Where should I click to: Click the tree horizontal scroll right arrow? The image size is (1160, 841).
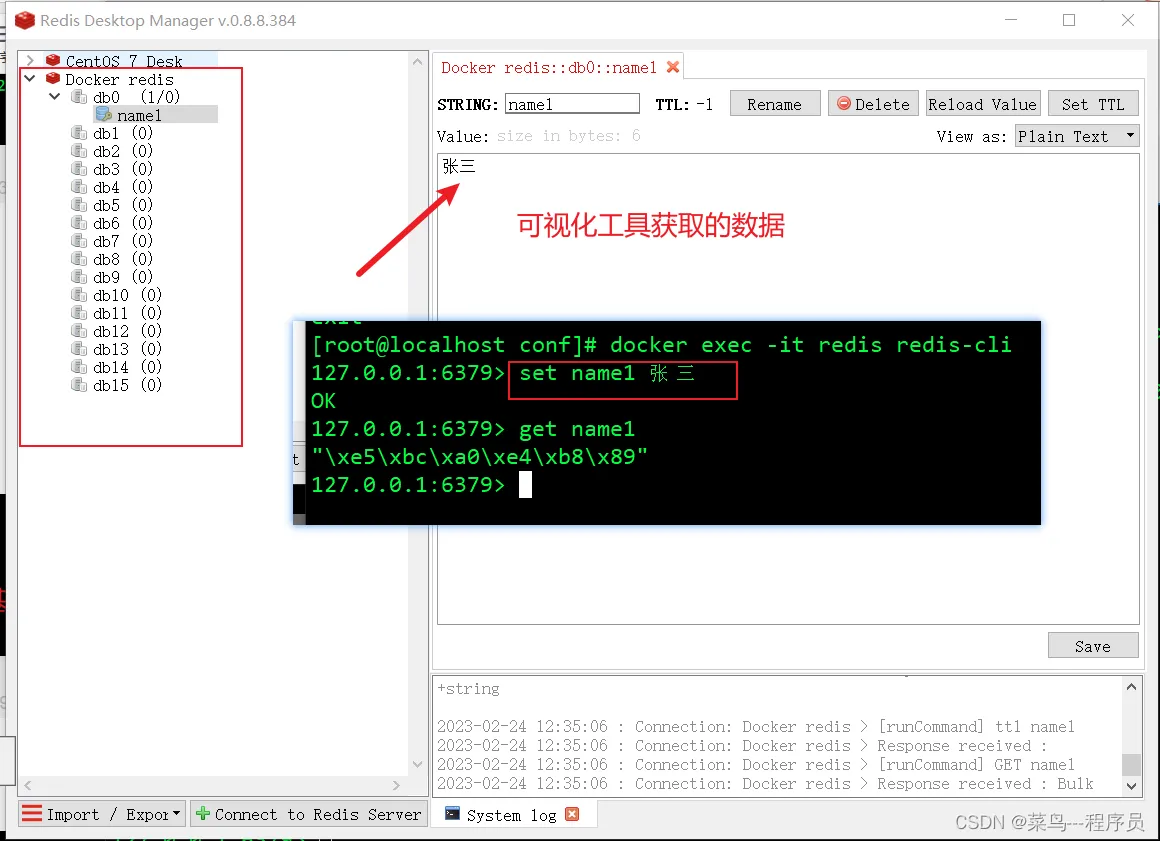click(397, 785)
